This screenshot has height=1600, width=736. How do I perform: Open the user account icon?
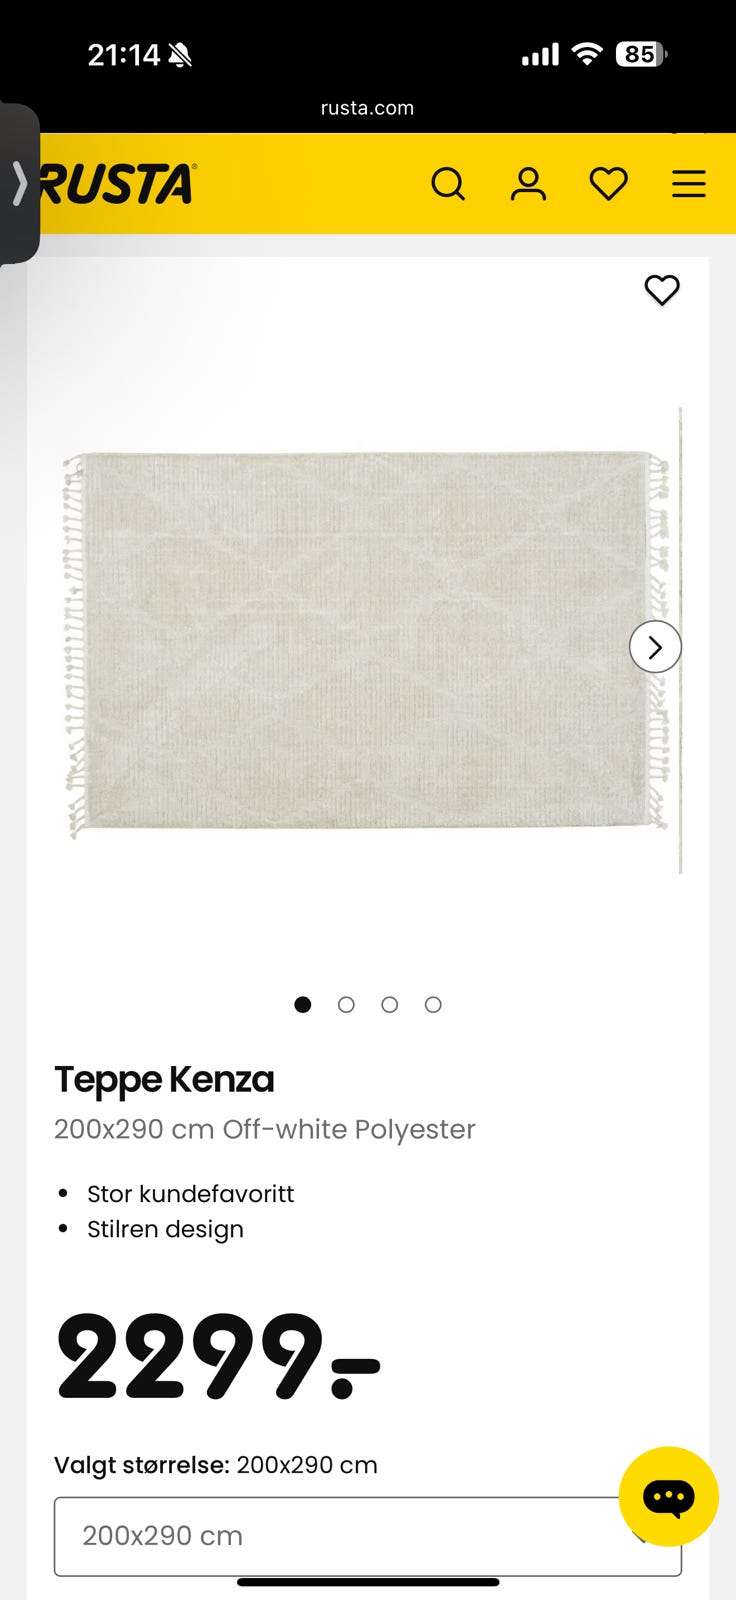coord(528,184)
